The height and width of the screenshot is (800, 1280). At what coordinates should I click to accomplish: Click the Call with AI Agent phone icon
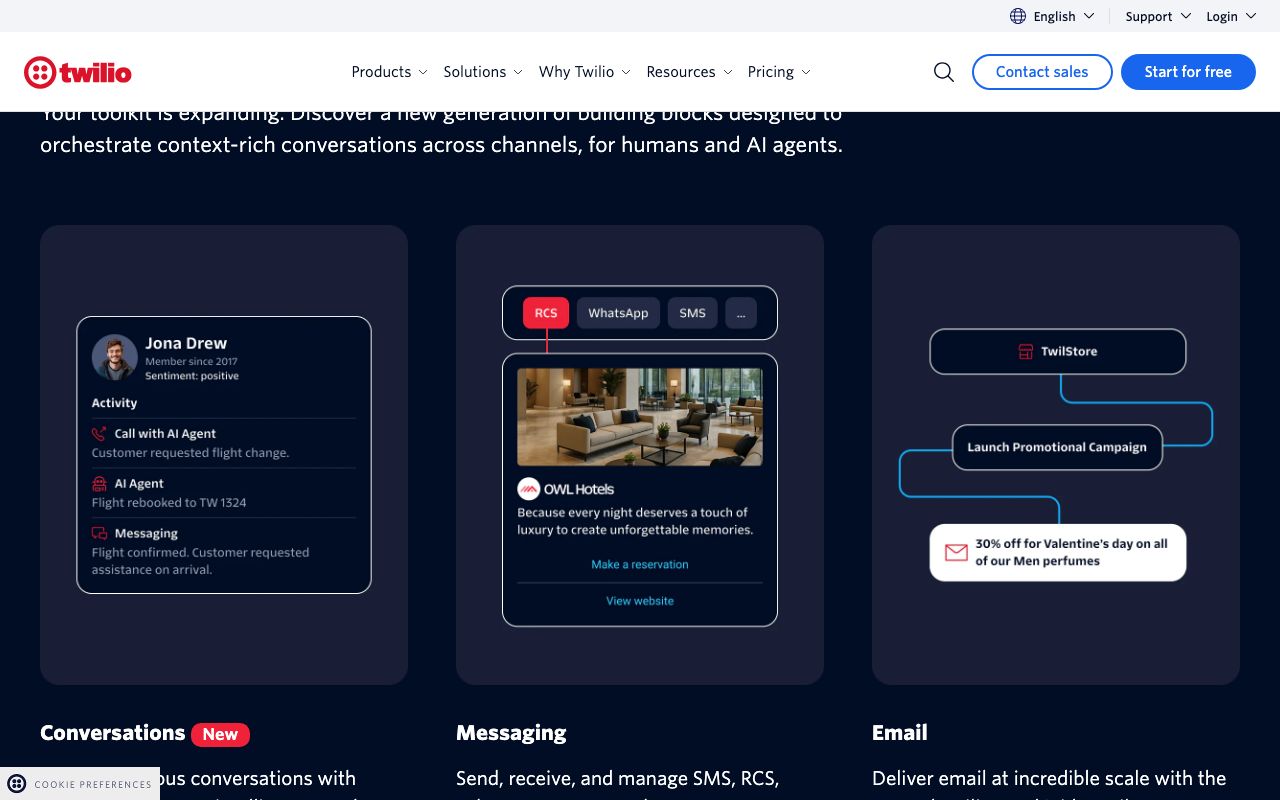tap(99, 434)
